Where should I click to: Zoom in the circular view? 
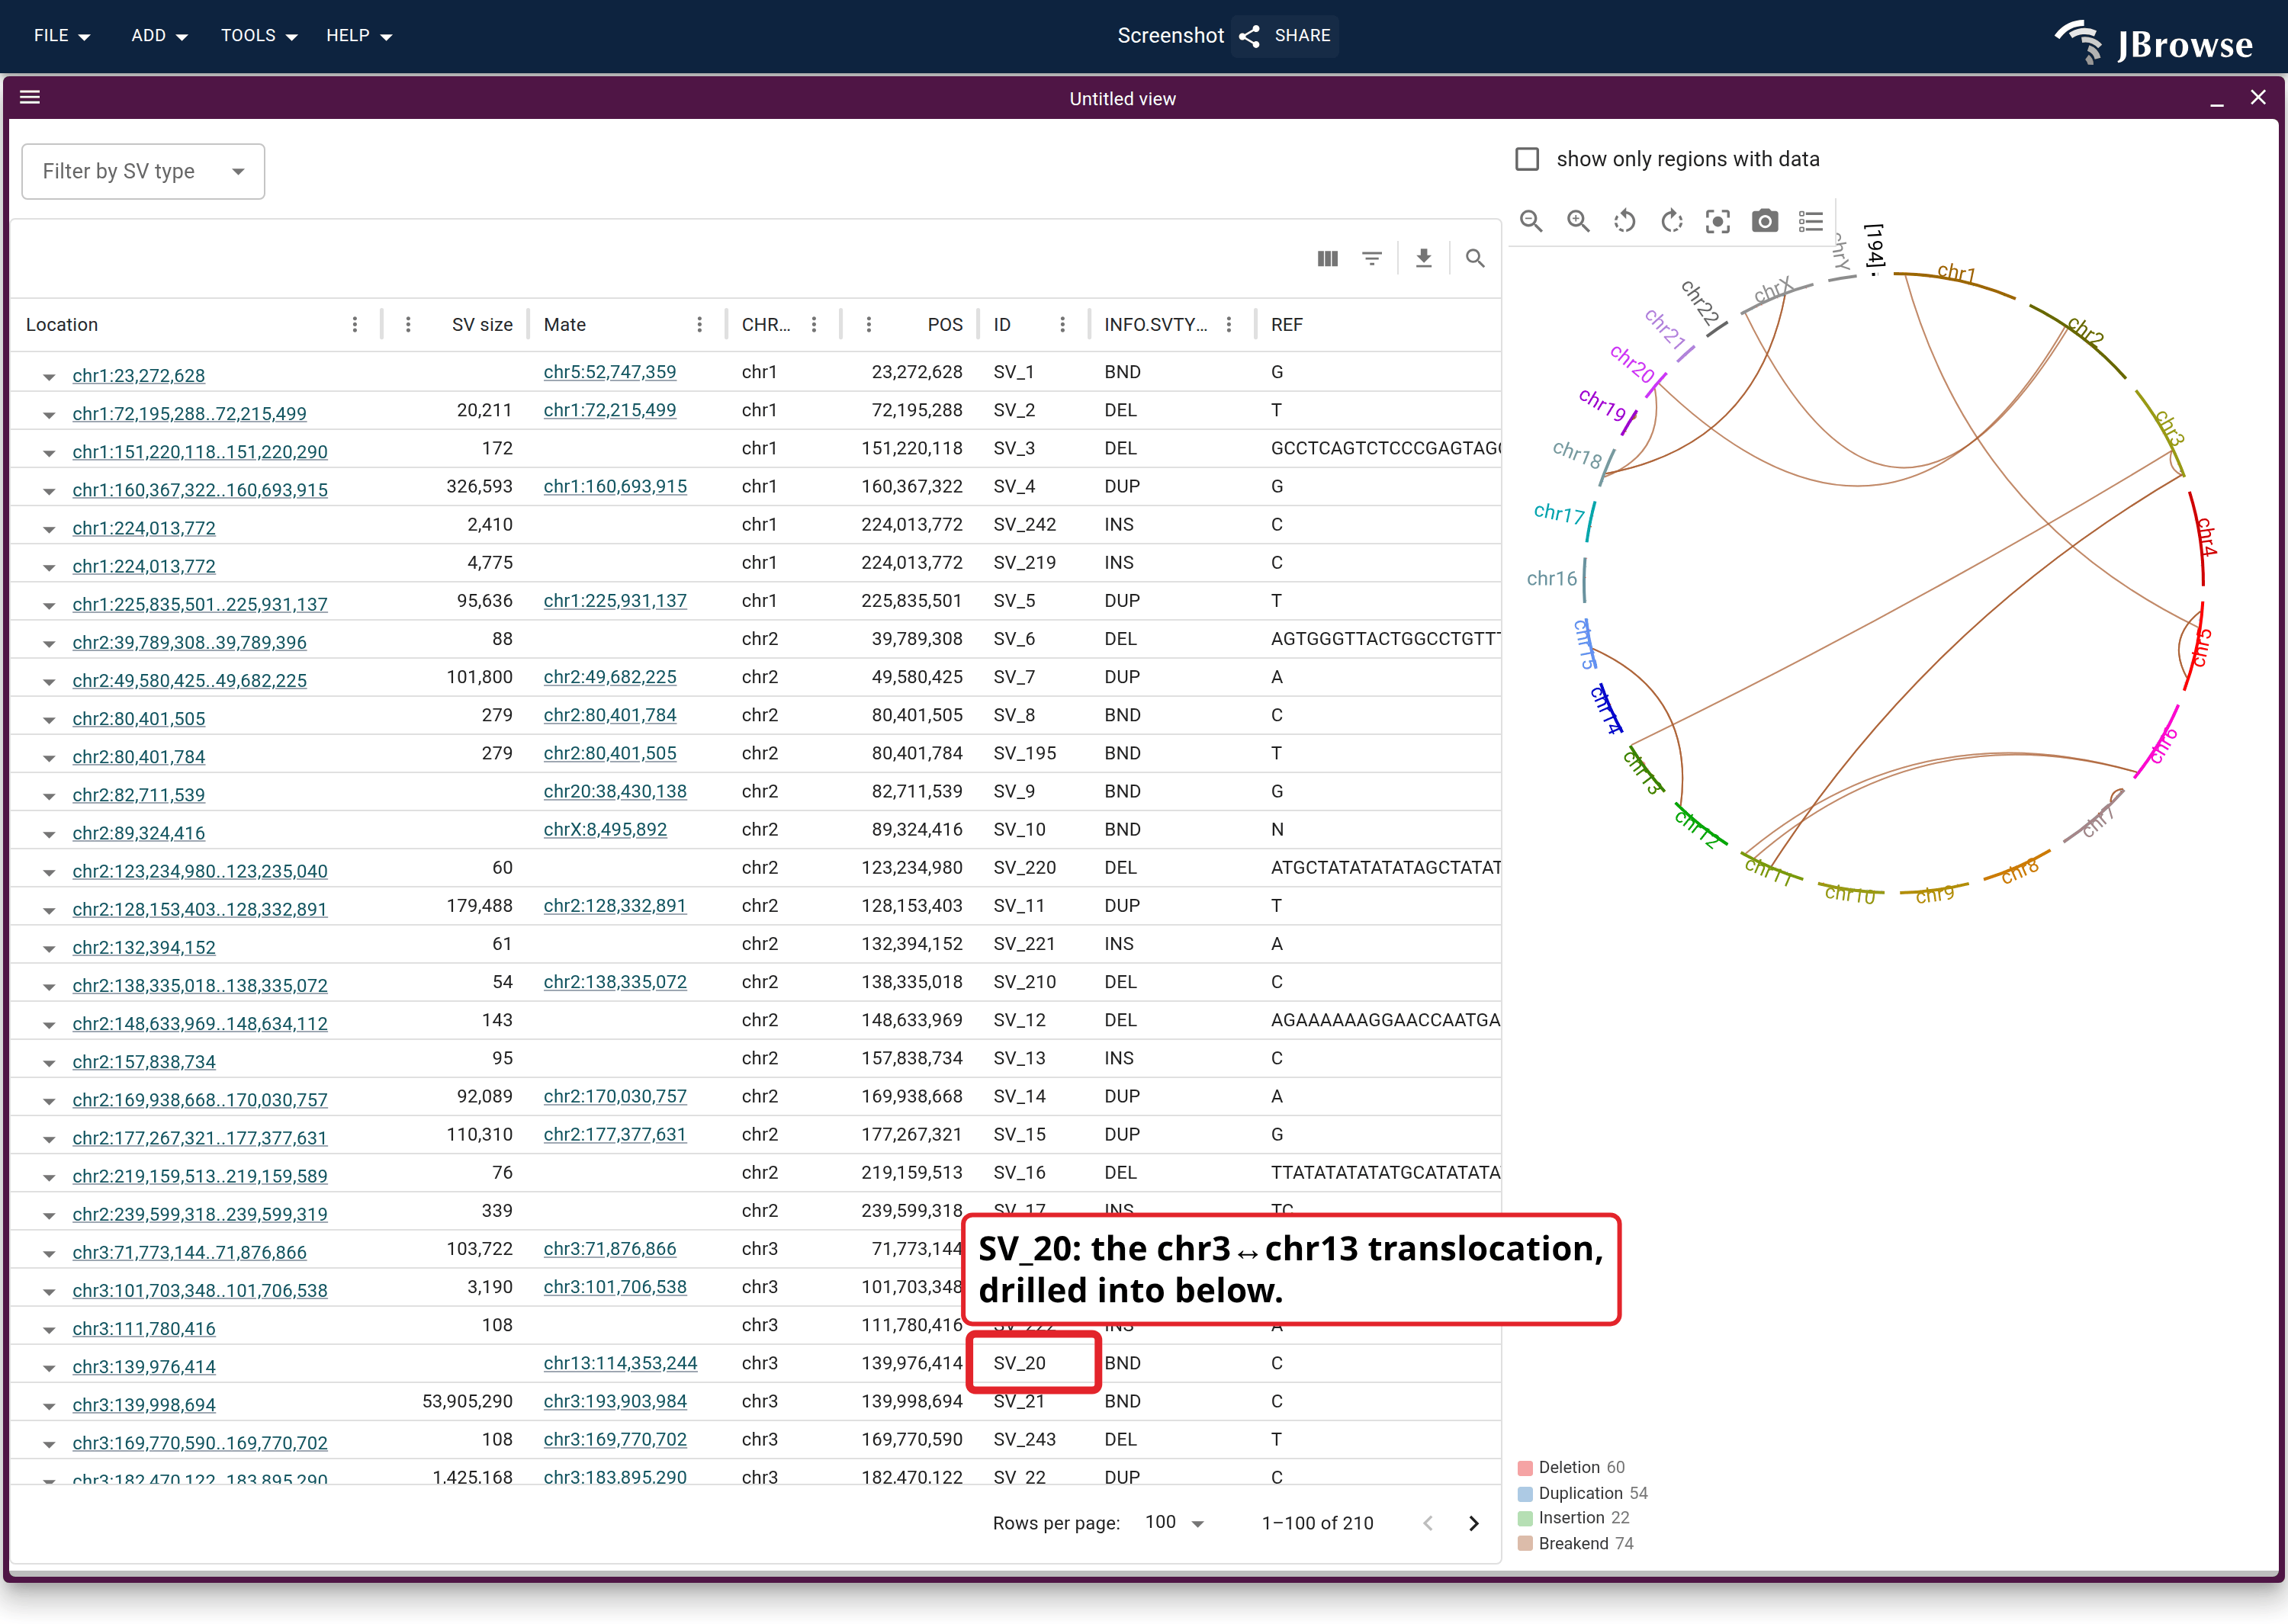(x=1578, y=221)
